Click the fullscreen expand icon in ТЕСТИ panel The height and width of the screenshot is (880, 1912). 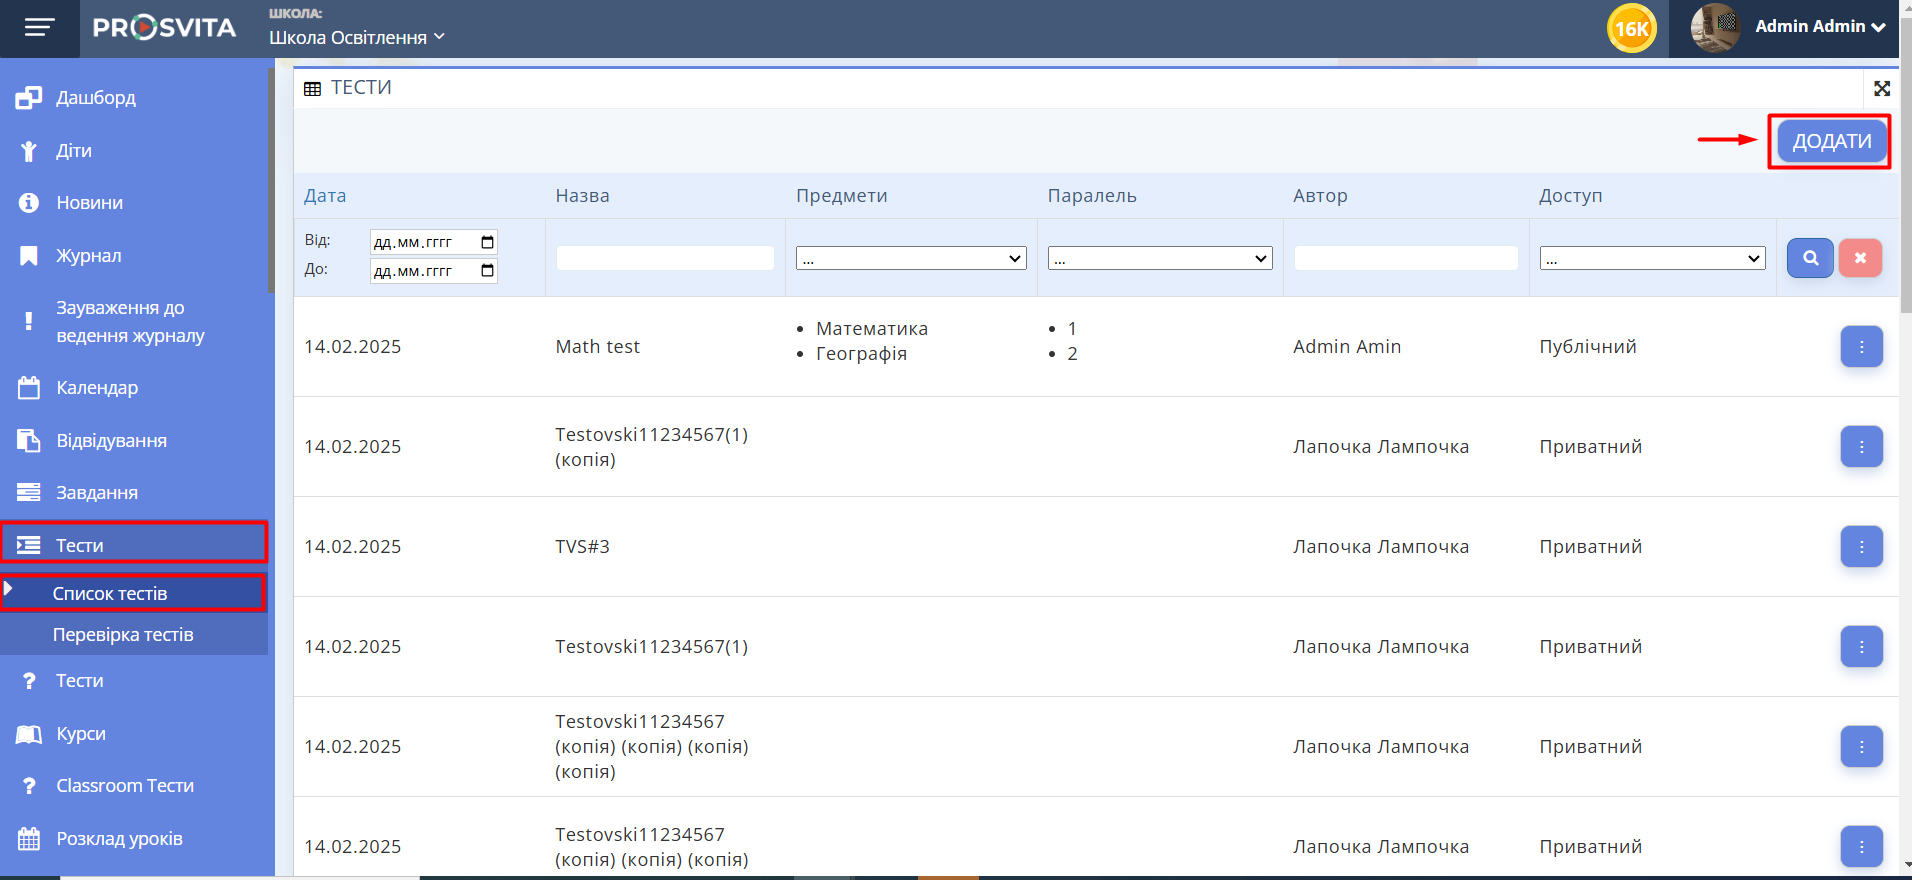click(x=1881, y=89)
